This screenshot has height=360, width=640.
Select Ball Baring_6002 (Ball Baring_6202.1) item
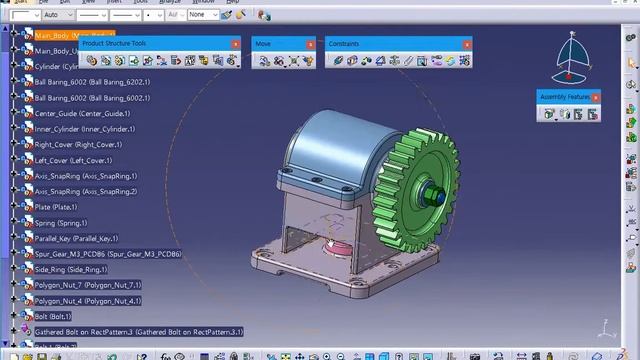click(92, 82)
